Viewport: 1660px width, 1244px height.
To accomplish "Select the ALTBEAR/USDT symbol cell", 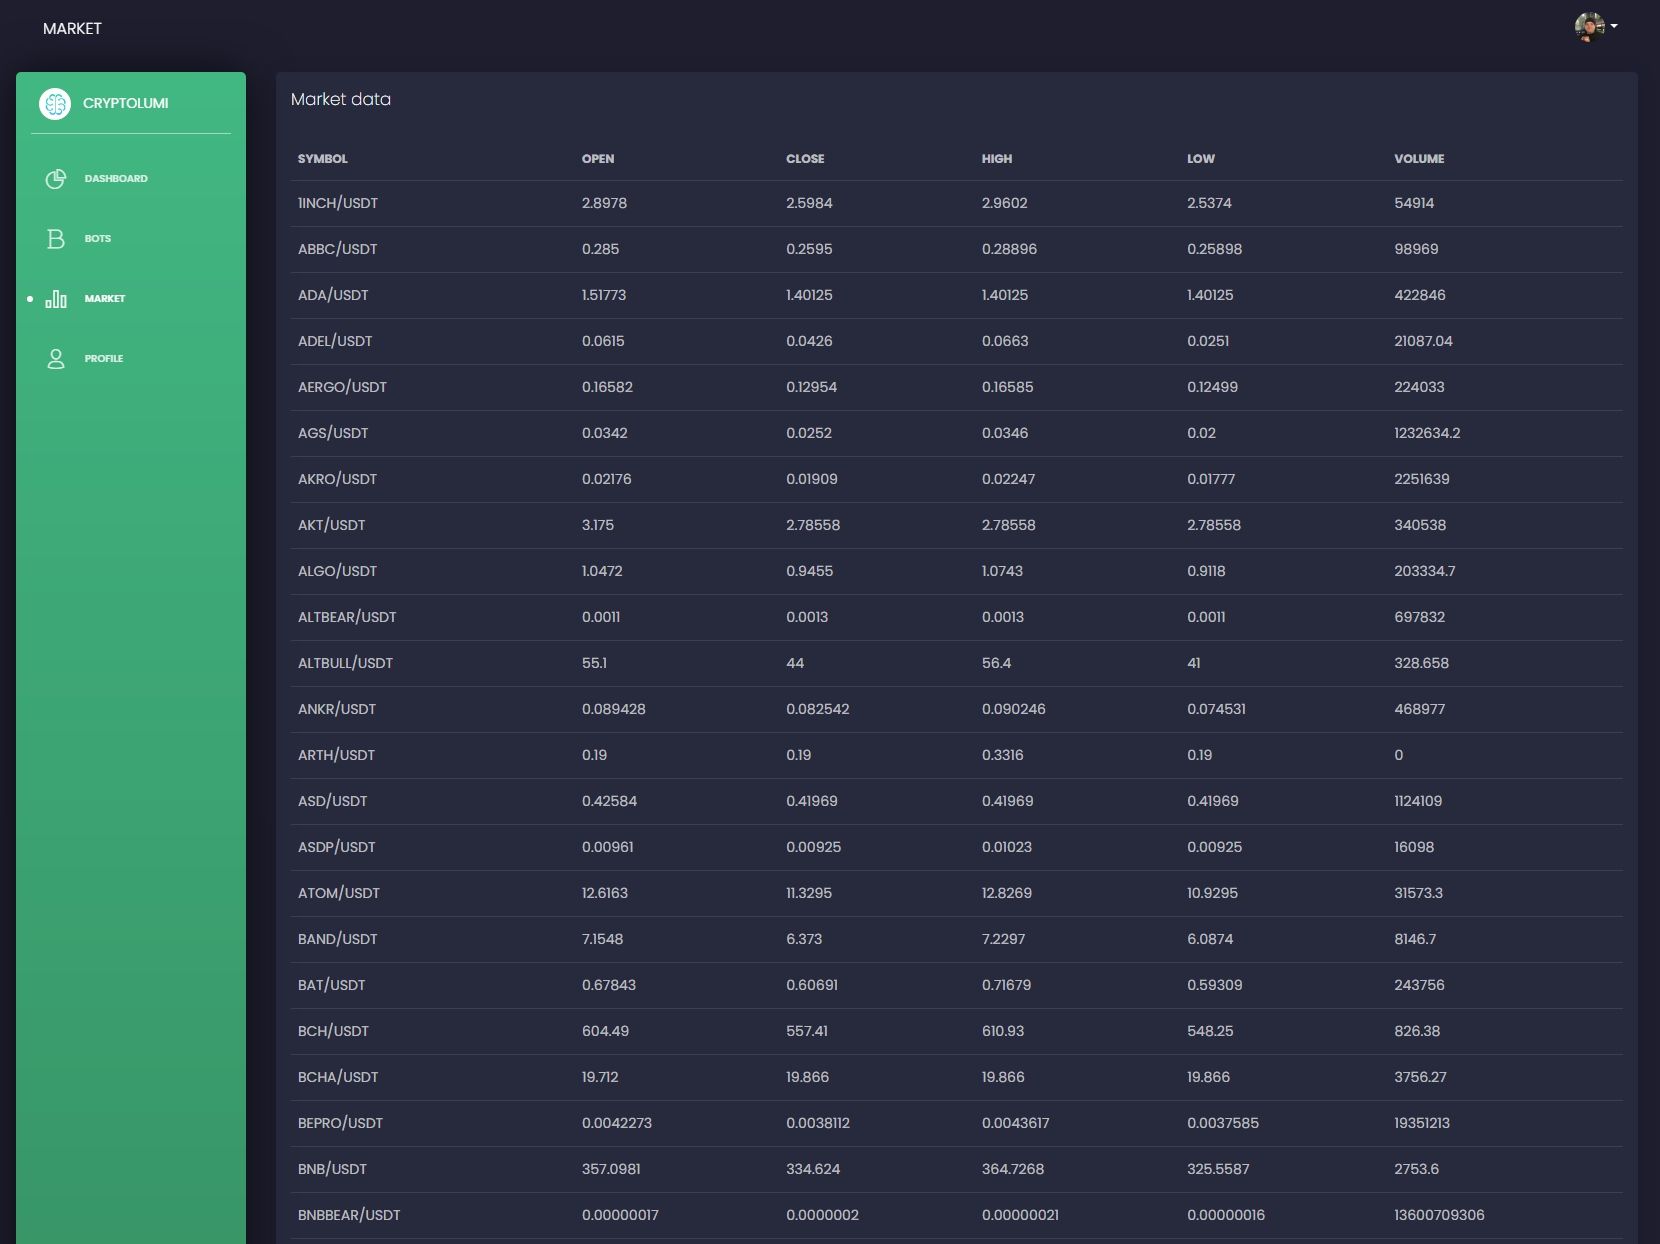I will pos(347,617).
